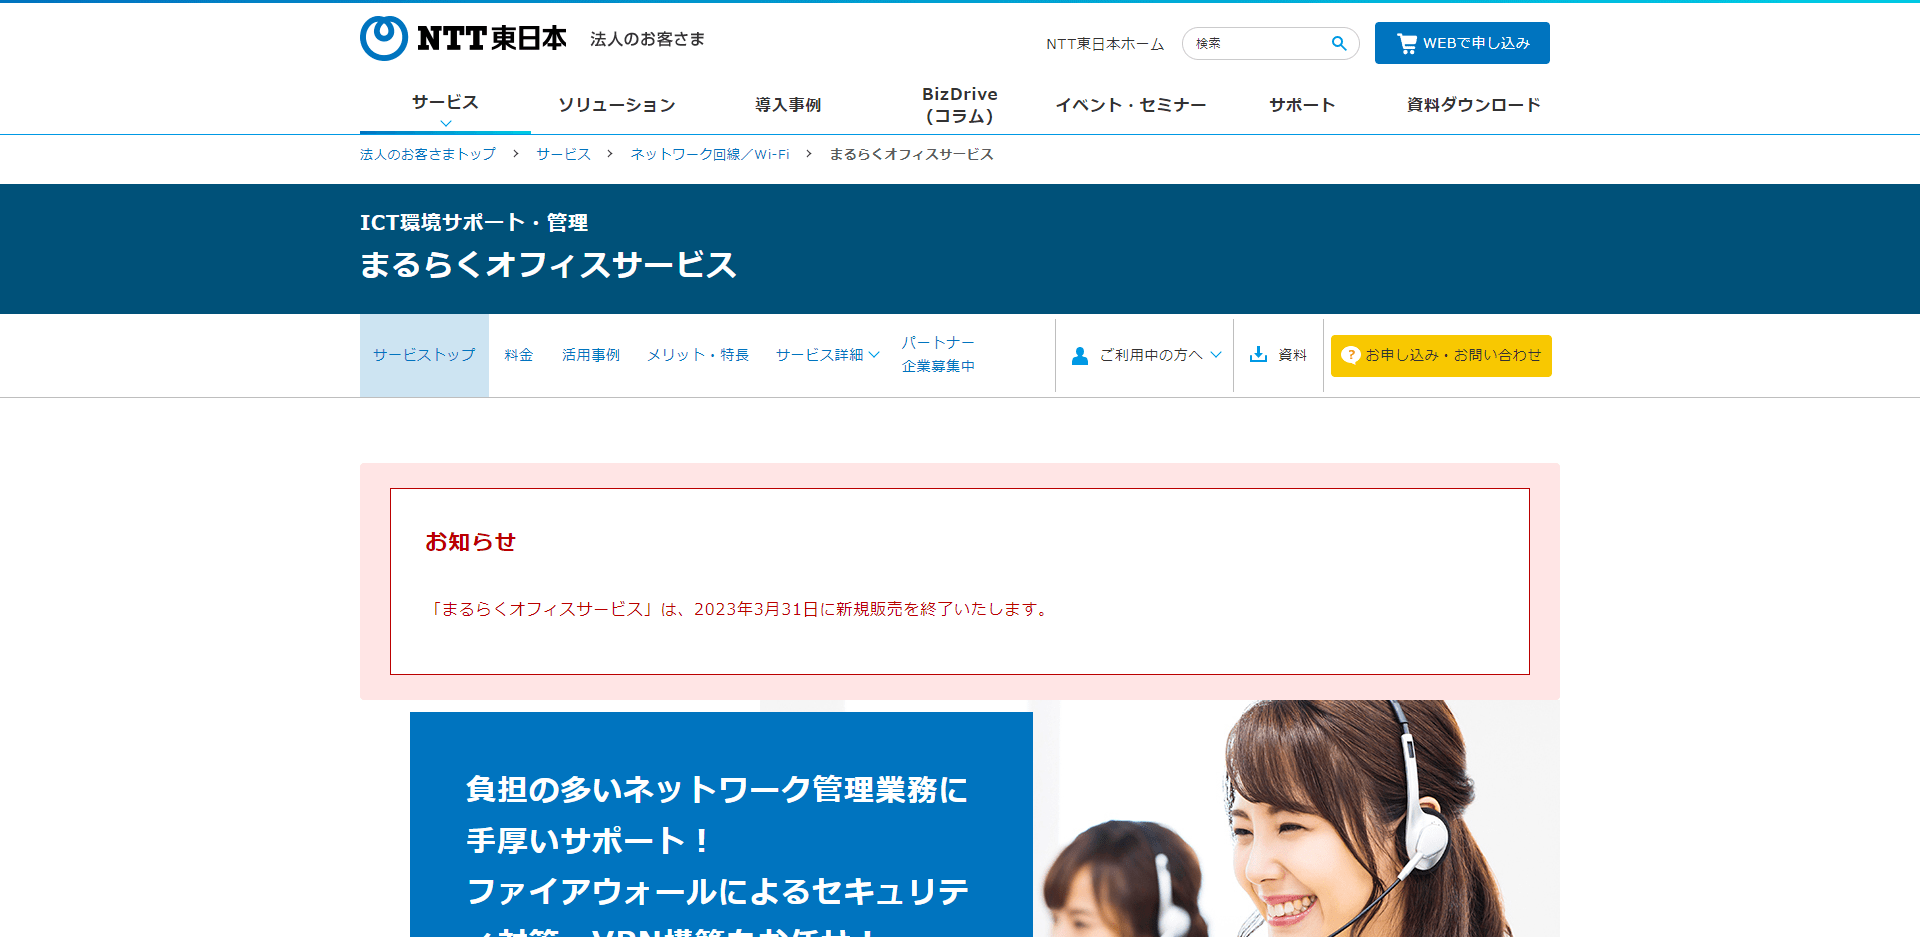Click the 法人のお客さま header text
The height and width of the screenshot is (937, 1920).
tap(647, 39)
